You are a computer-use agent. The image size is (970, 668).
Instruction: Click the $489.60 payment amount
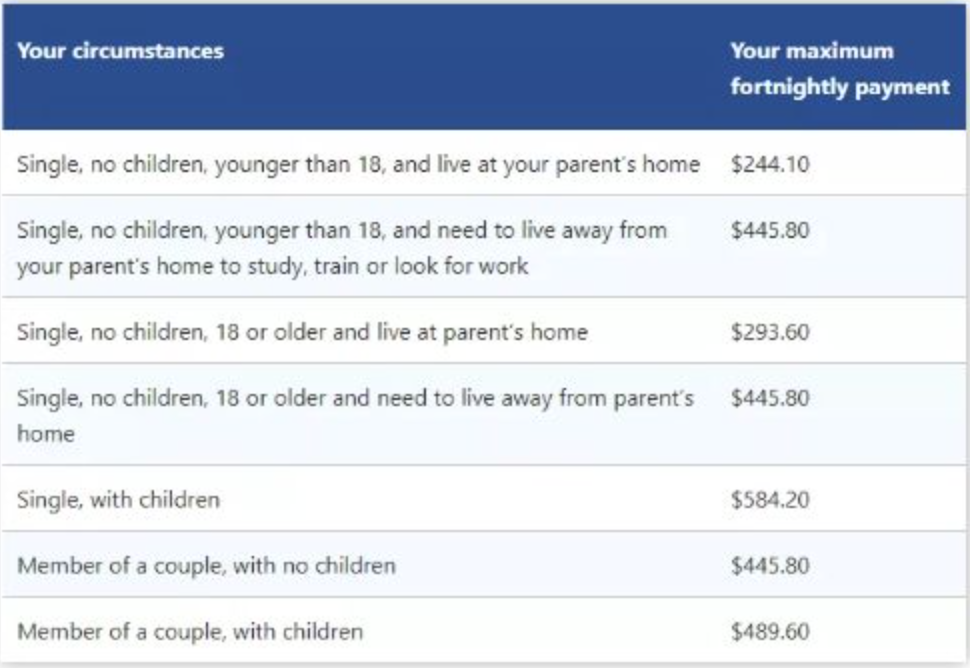click(x=769, y=632)
